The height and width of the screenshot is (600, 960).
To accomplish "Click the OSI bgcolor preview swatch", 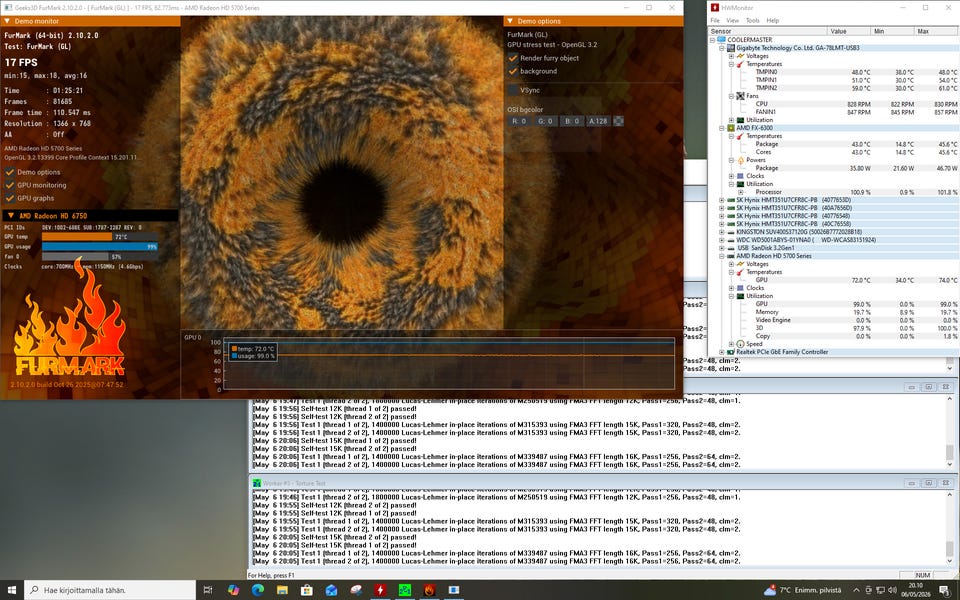I will [x=618, y=121].
